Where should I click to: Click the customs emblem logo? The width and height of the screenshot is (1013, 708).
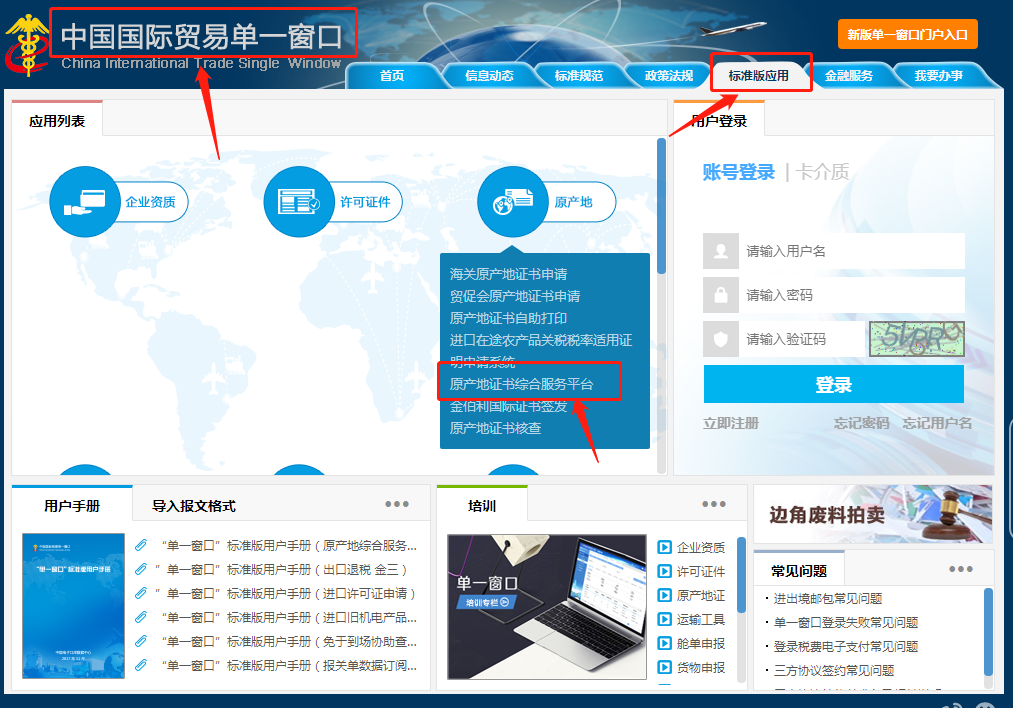27,45
